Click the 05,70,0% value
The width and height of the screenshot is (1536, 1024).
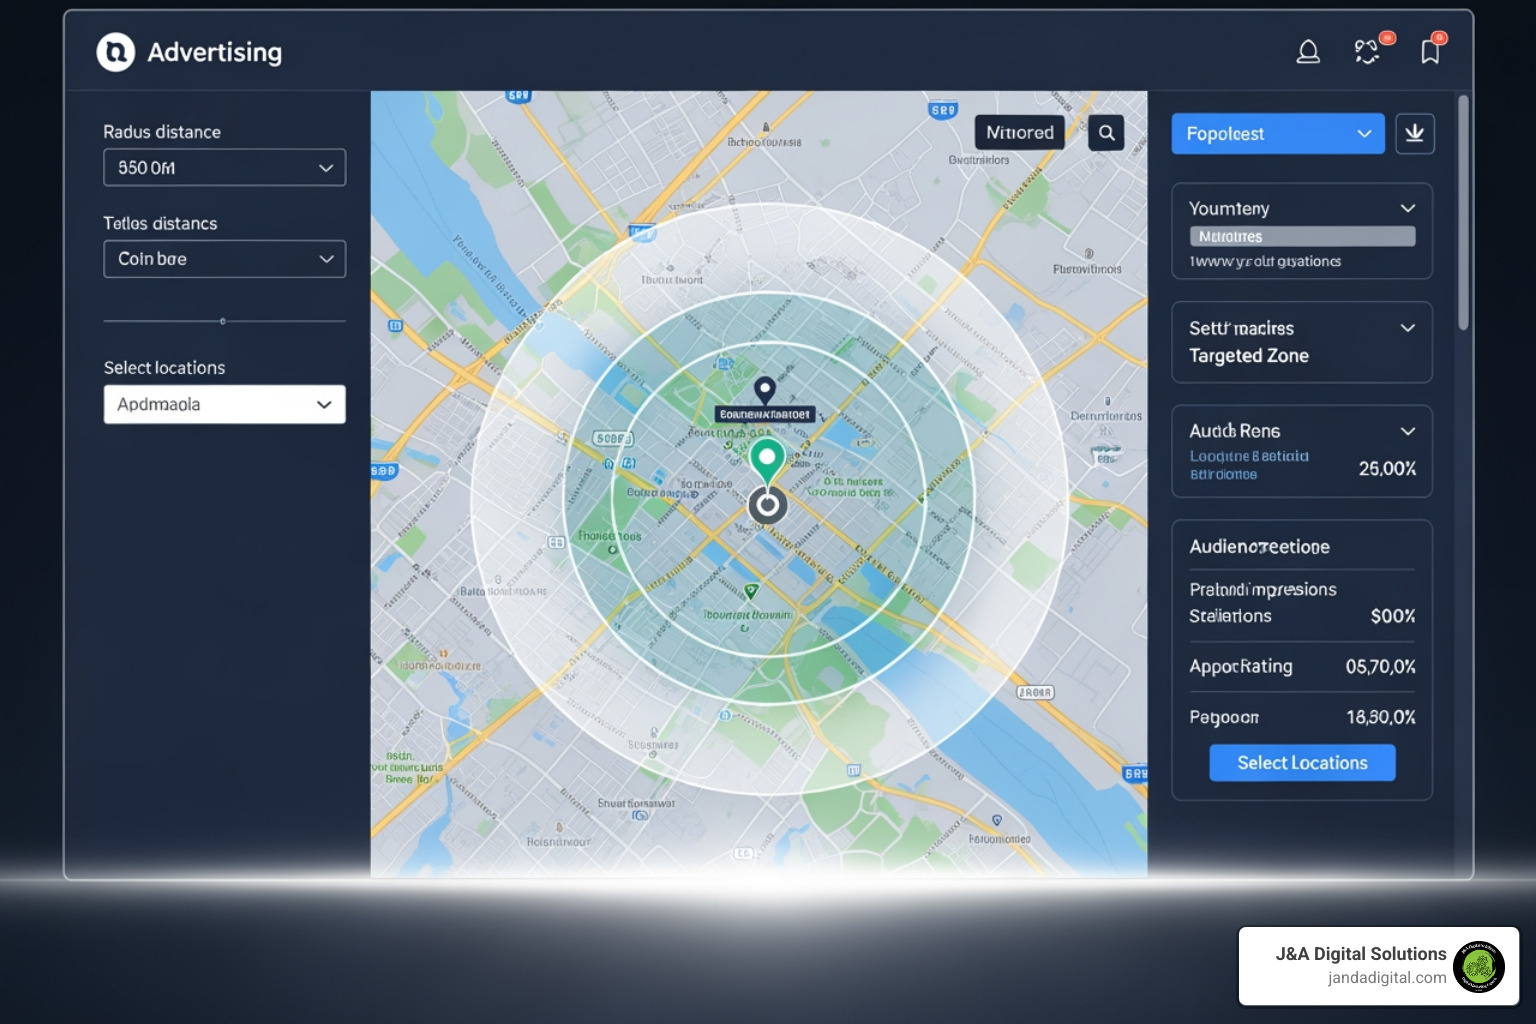coord(1381,666)
